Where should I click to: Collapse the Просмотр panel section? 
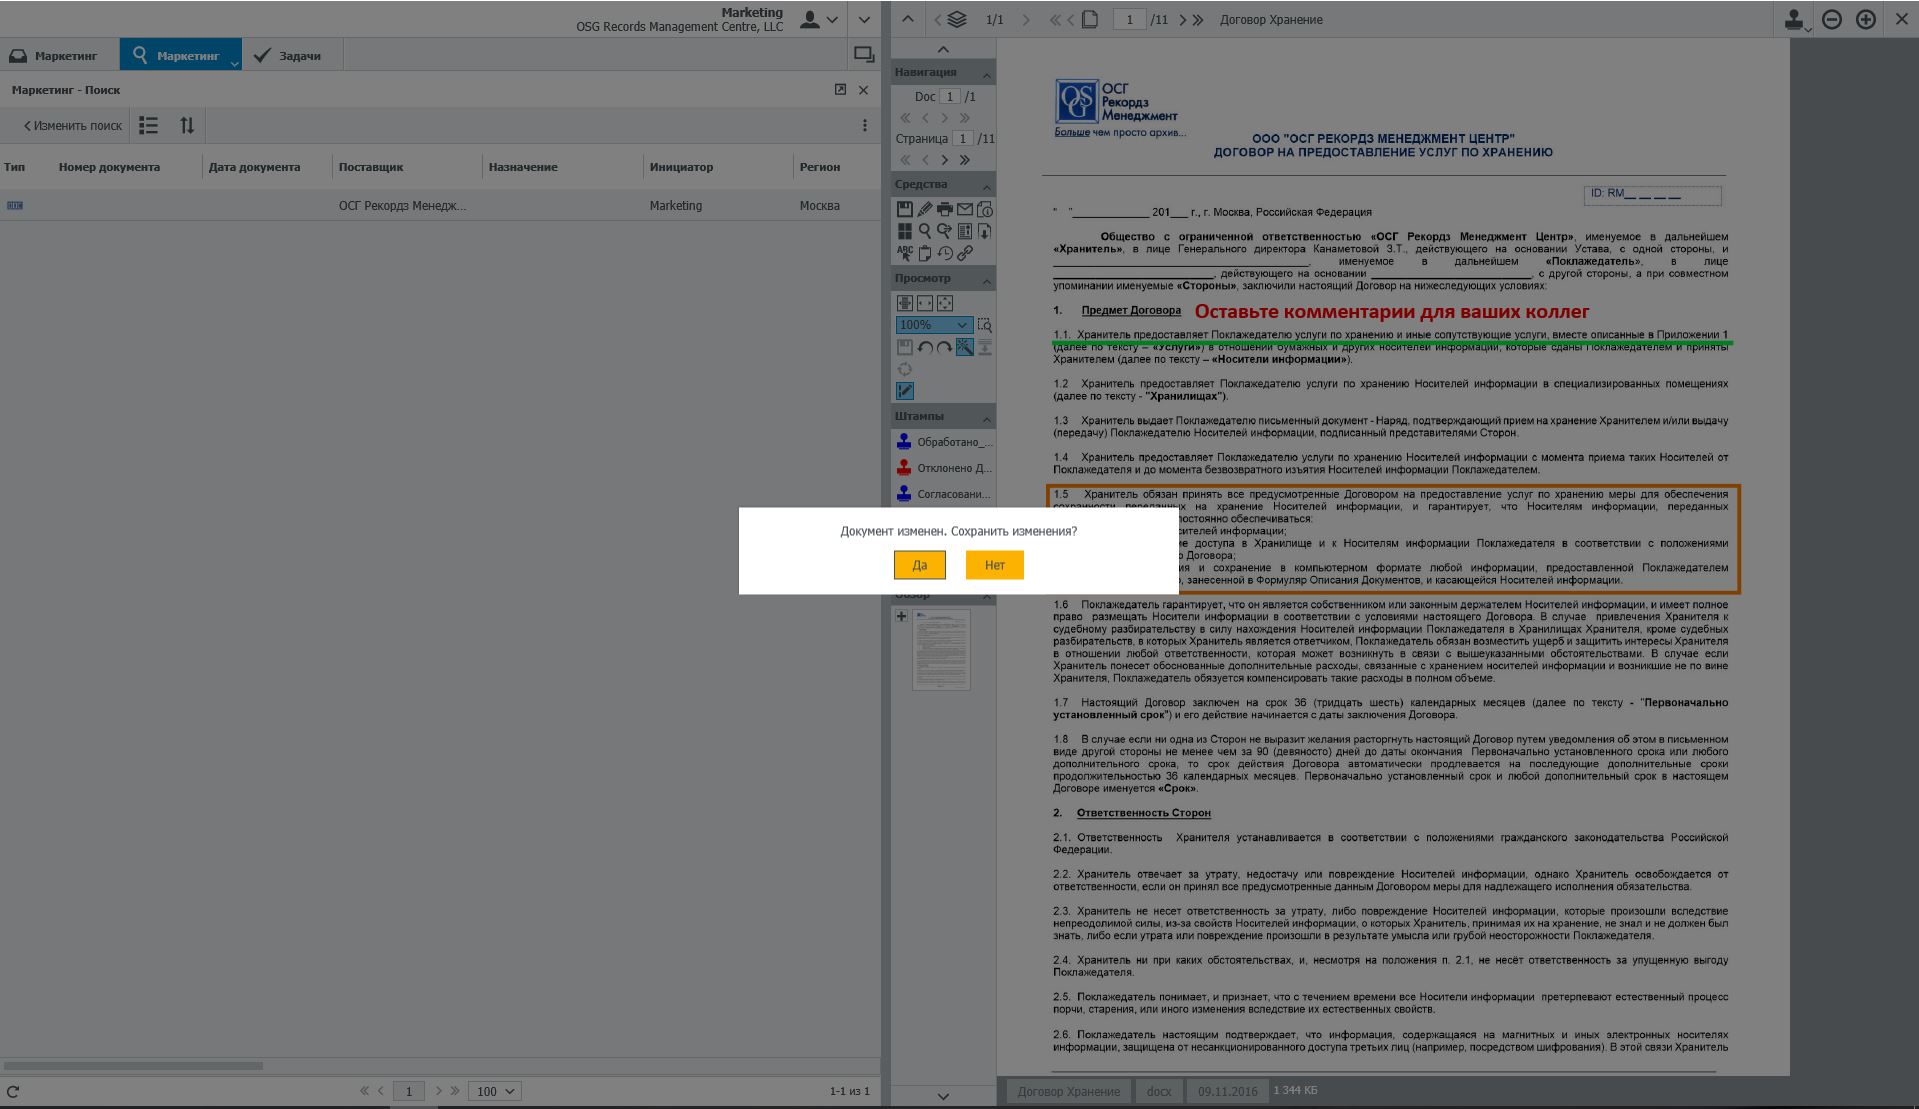[986, 280]
